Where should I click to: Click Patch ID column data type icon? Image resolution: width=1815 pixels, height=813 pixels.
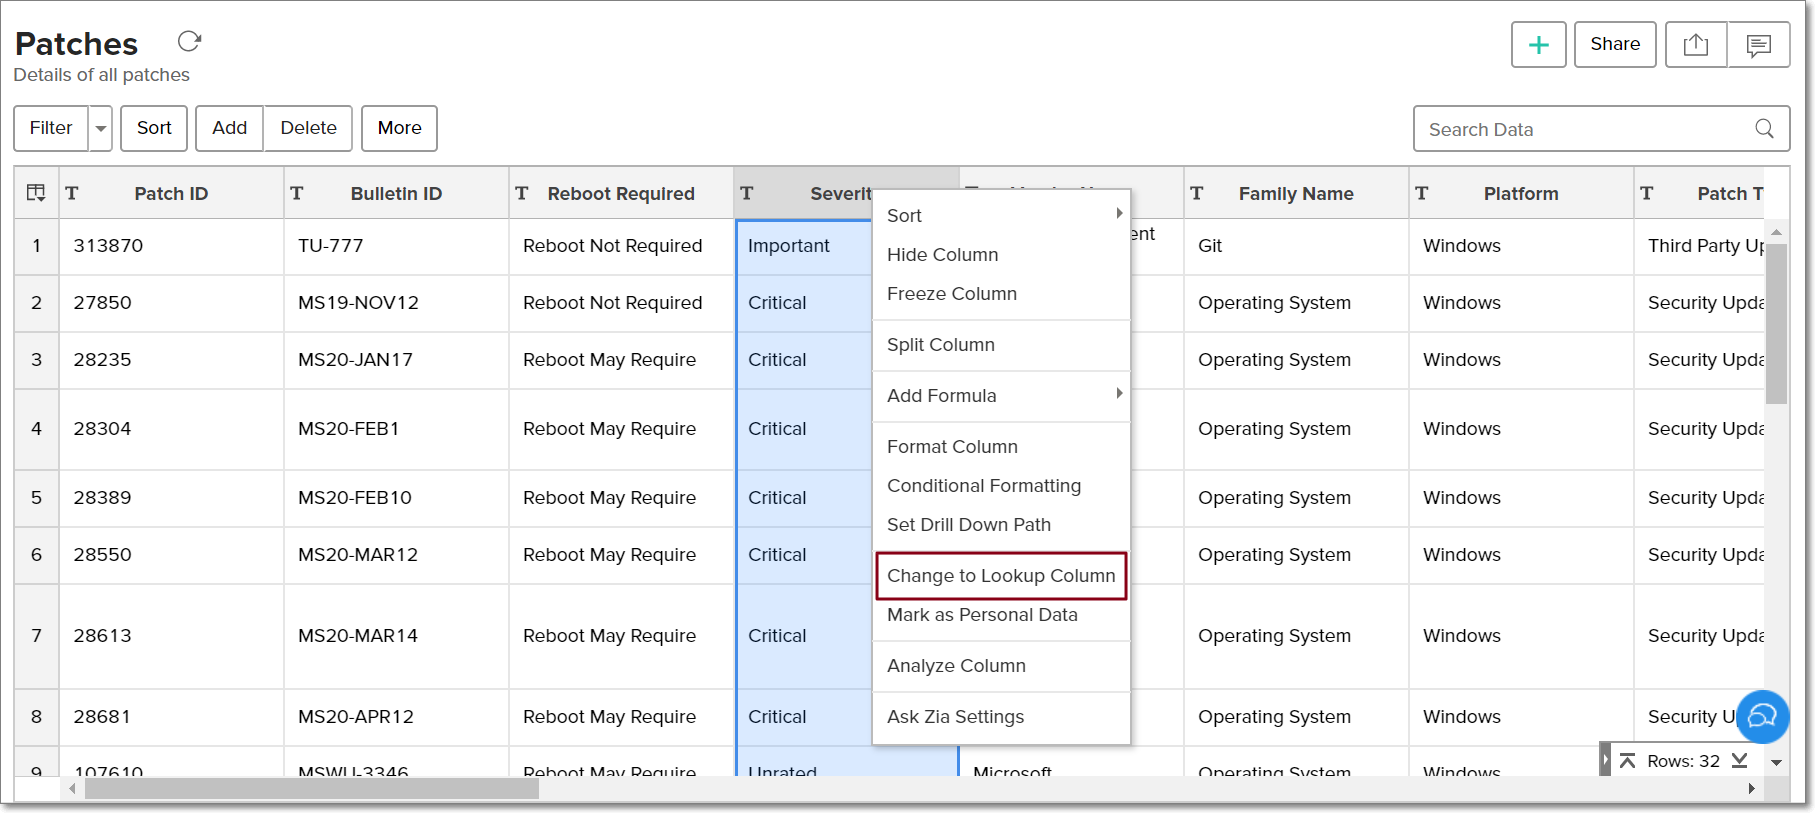coord(72,193)
